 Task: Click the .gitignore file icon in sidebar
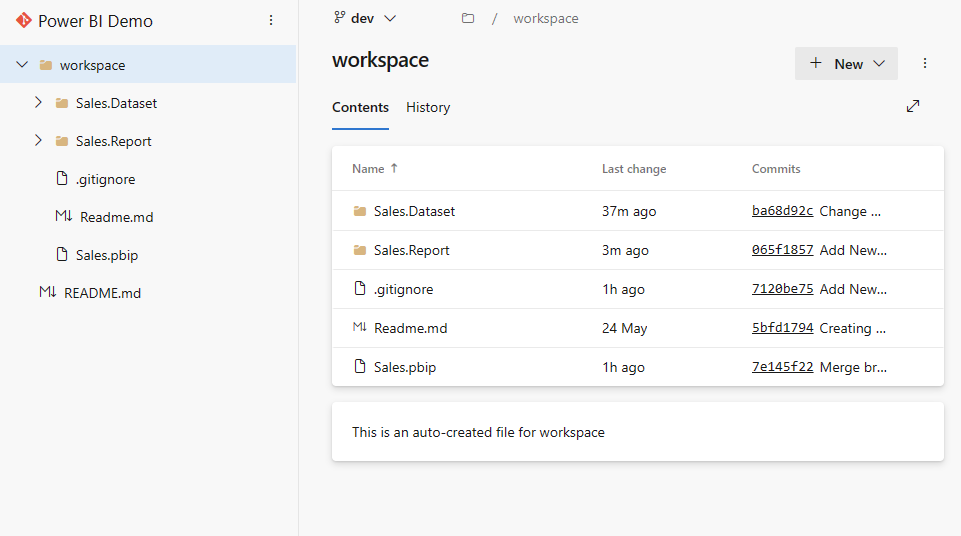pyautogui.click(x=62, y=178)
